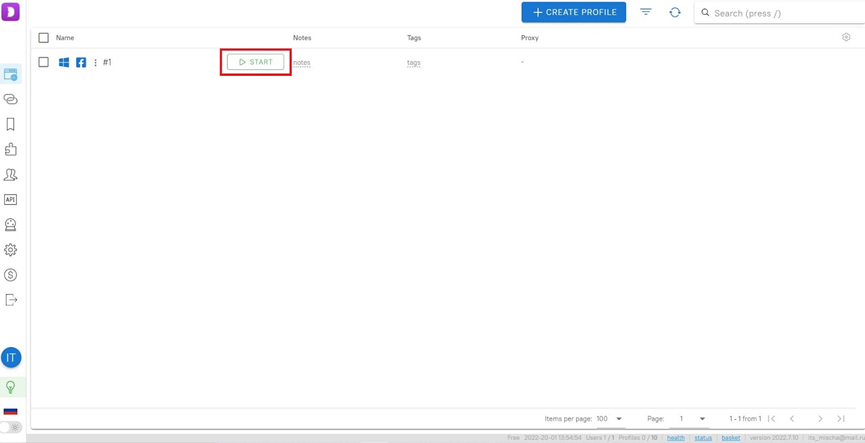This screenshot has width=865, height=443.
Task: Click the 'Users 1 / 1' status text
Action: (x=600, y=437)
